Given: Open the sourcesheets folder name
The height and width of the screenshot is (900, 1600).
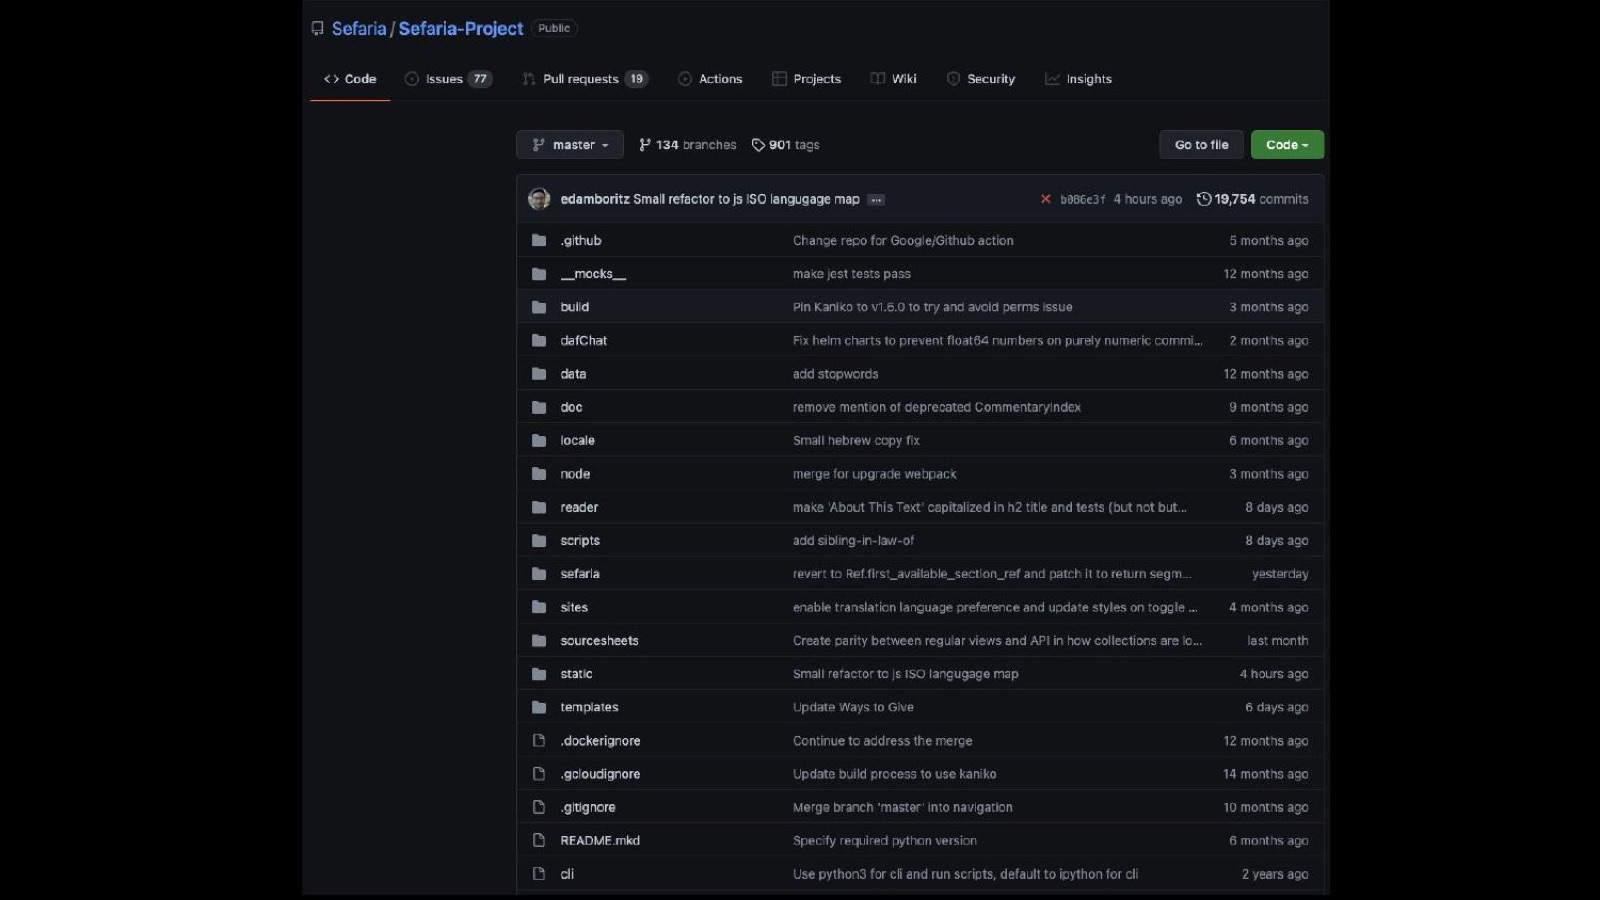Looking at the screenshot, I should pos(599,641).
